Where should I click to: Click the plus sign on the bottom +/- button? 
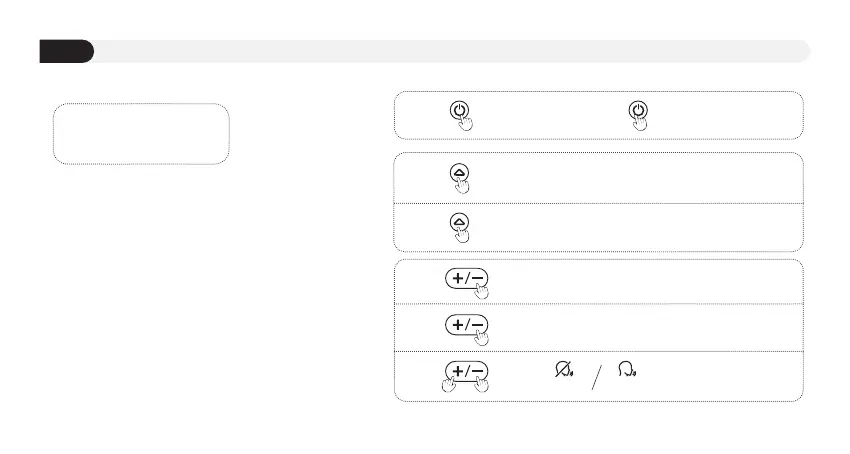pos(457,371)
